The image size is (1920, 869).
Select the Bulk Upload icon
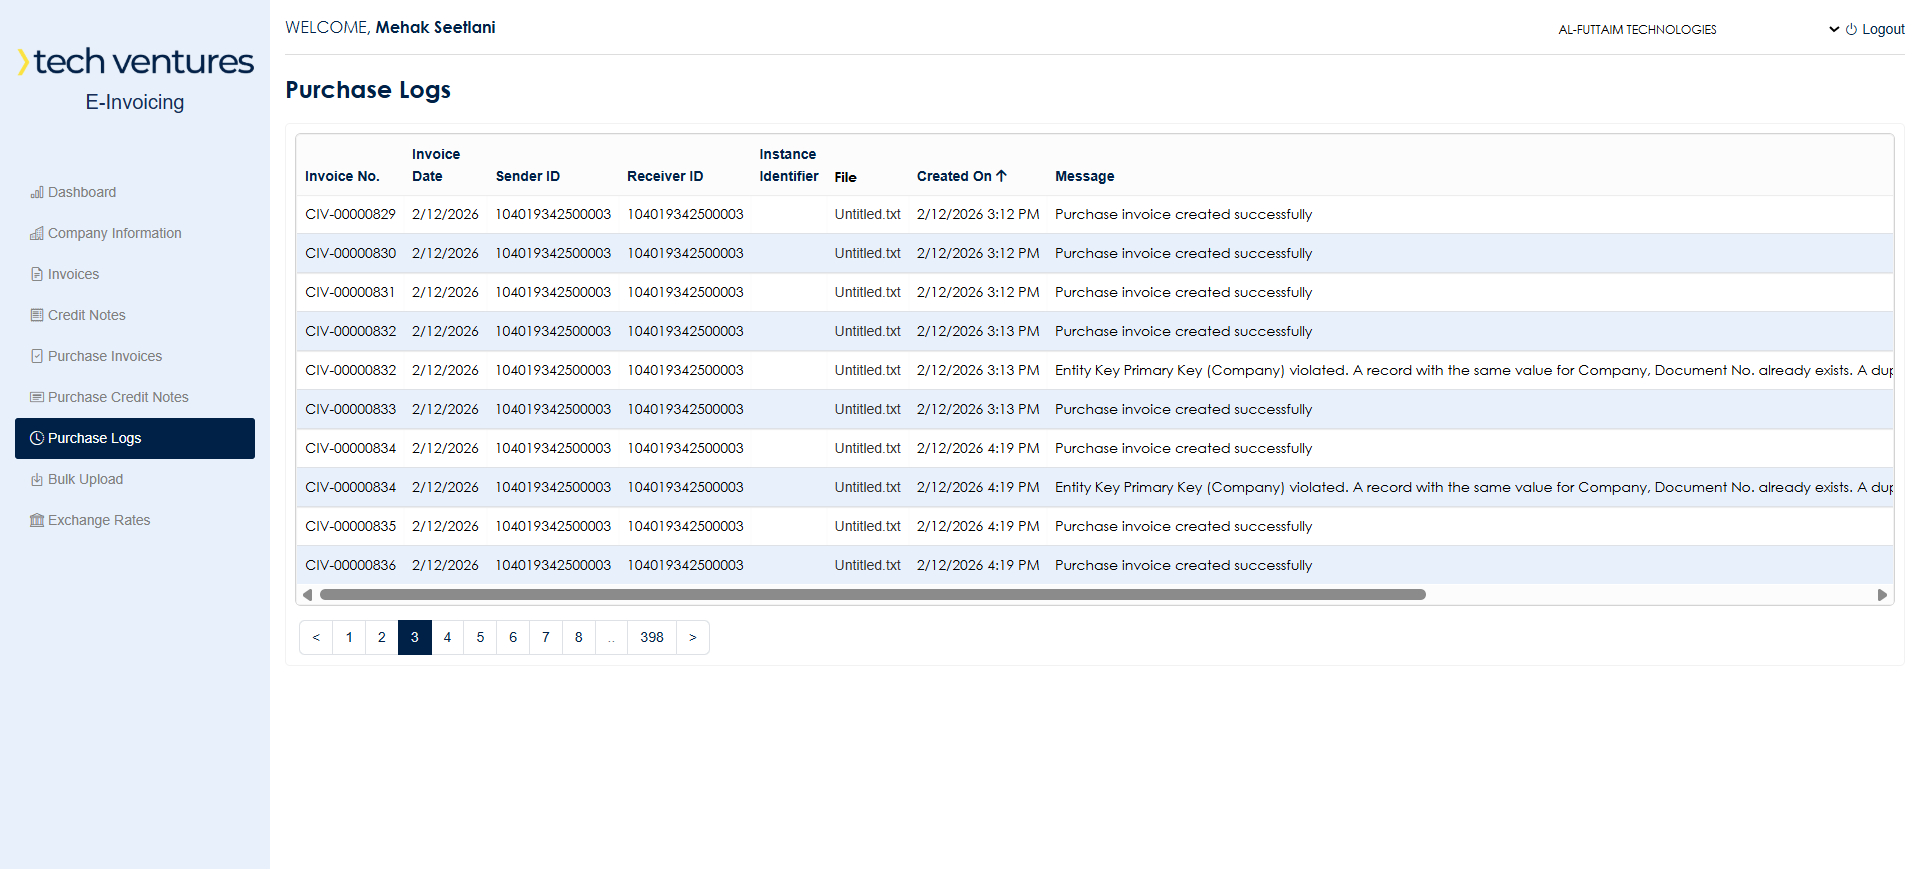(37, 479)
